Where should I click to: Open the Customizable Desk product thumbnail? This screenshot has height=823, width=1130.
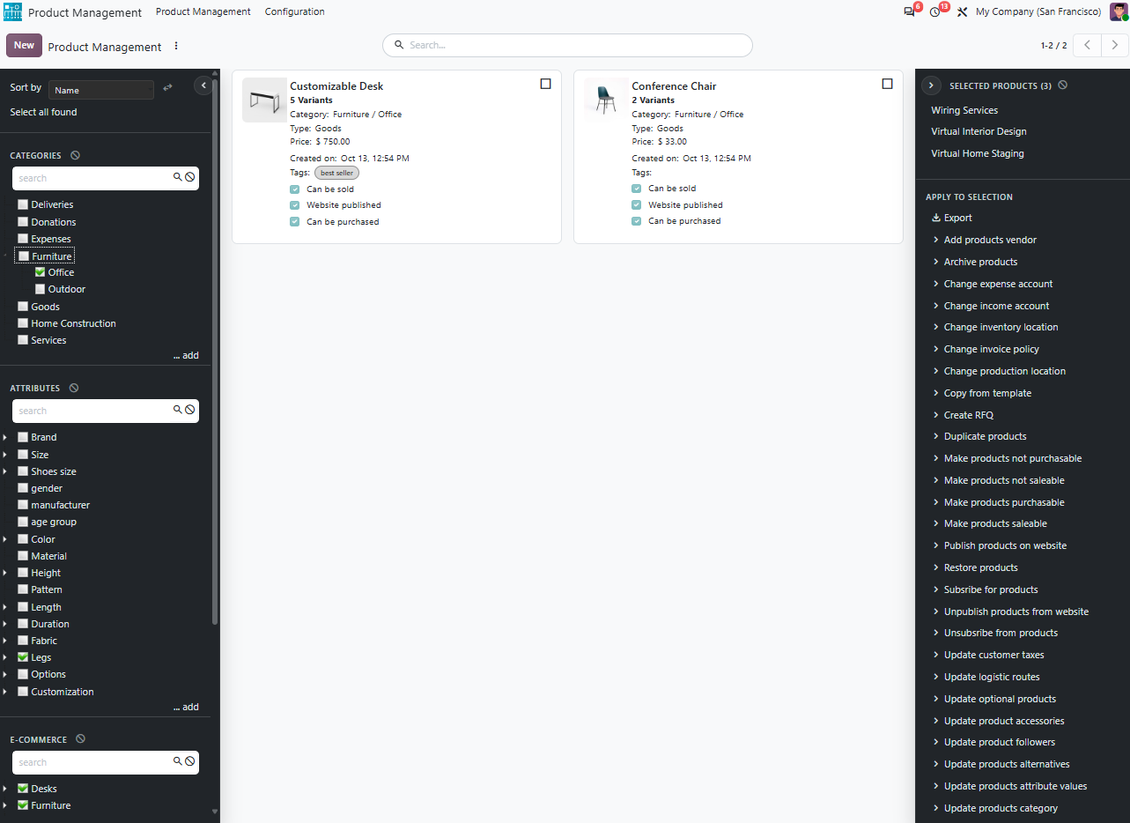[x=264, y=100]
